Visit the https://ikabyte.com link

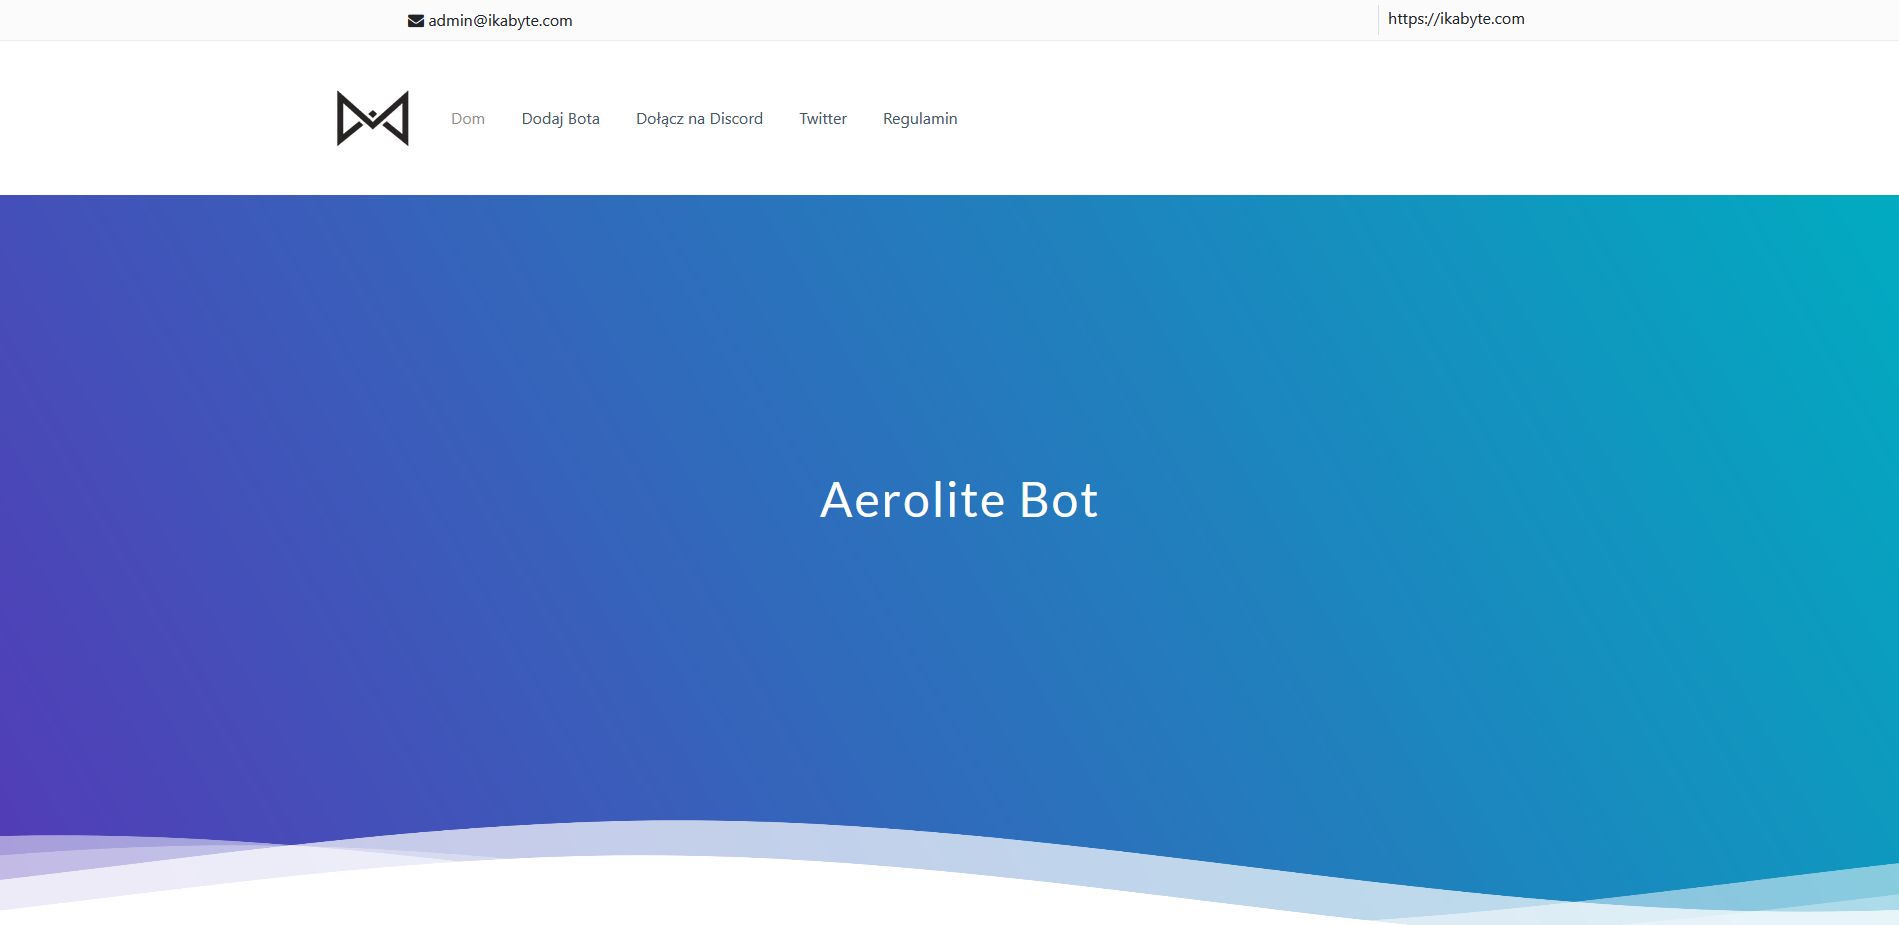click(1455, 19)
